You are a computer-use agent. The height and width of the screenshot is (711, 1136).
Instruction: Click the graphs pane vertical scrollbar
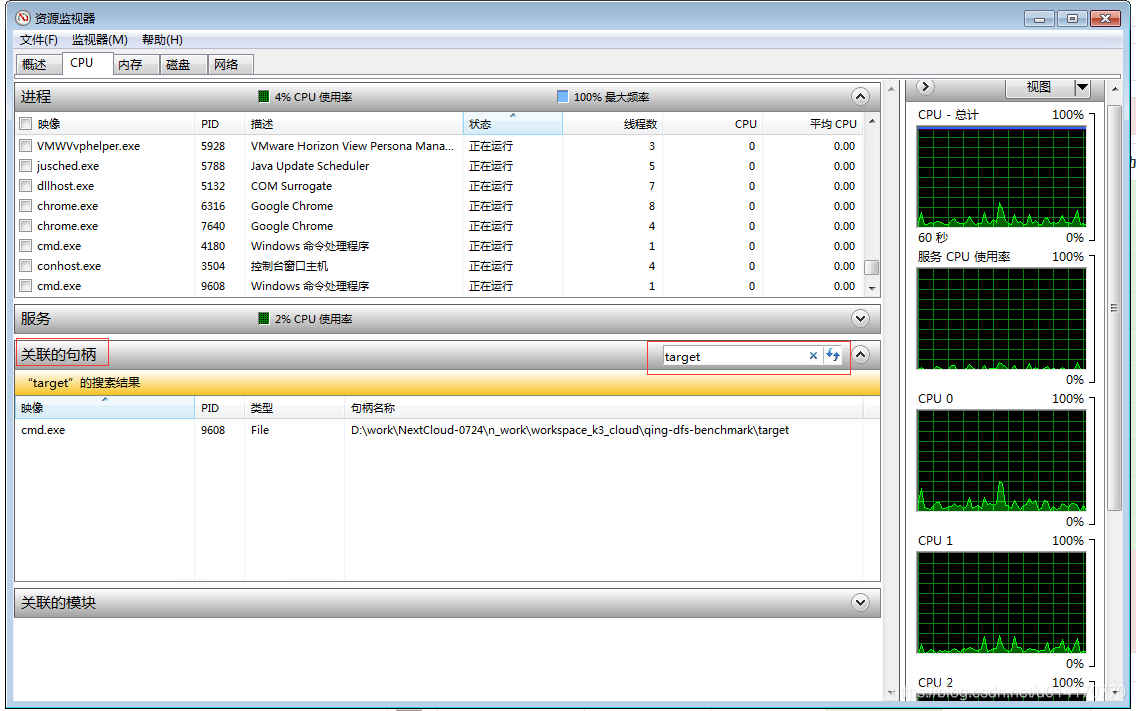1114,308
